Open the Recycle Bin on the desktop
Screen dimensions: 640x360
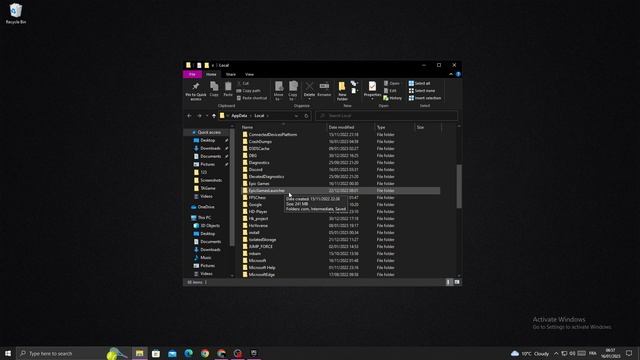(16, 13)
